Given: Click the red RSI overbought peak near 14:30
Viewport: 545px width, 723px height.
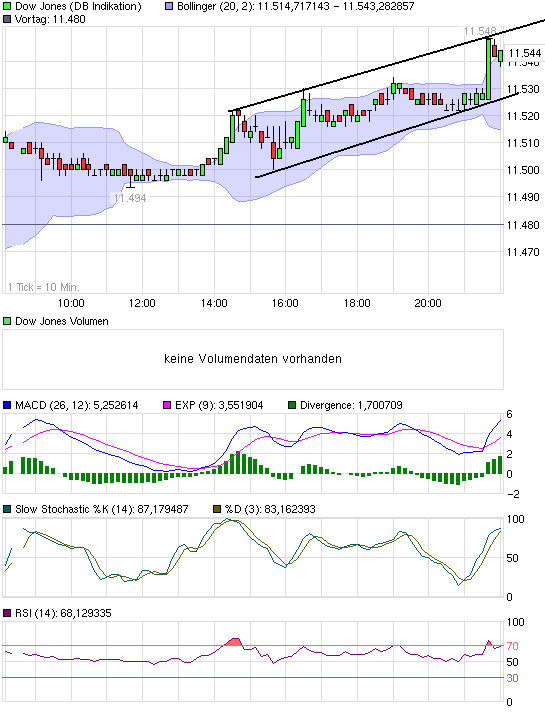Looking at the screenshot, I should pyautogui.click(x=234, y=642).
